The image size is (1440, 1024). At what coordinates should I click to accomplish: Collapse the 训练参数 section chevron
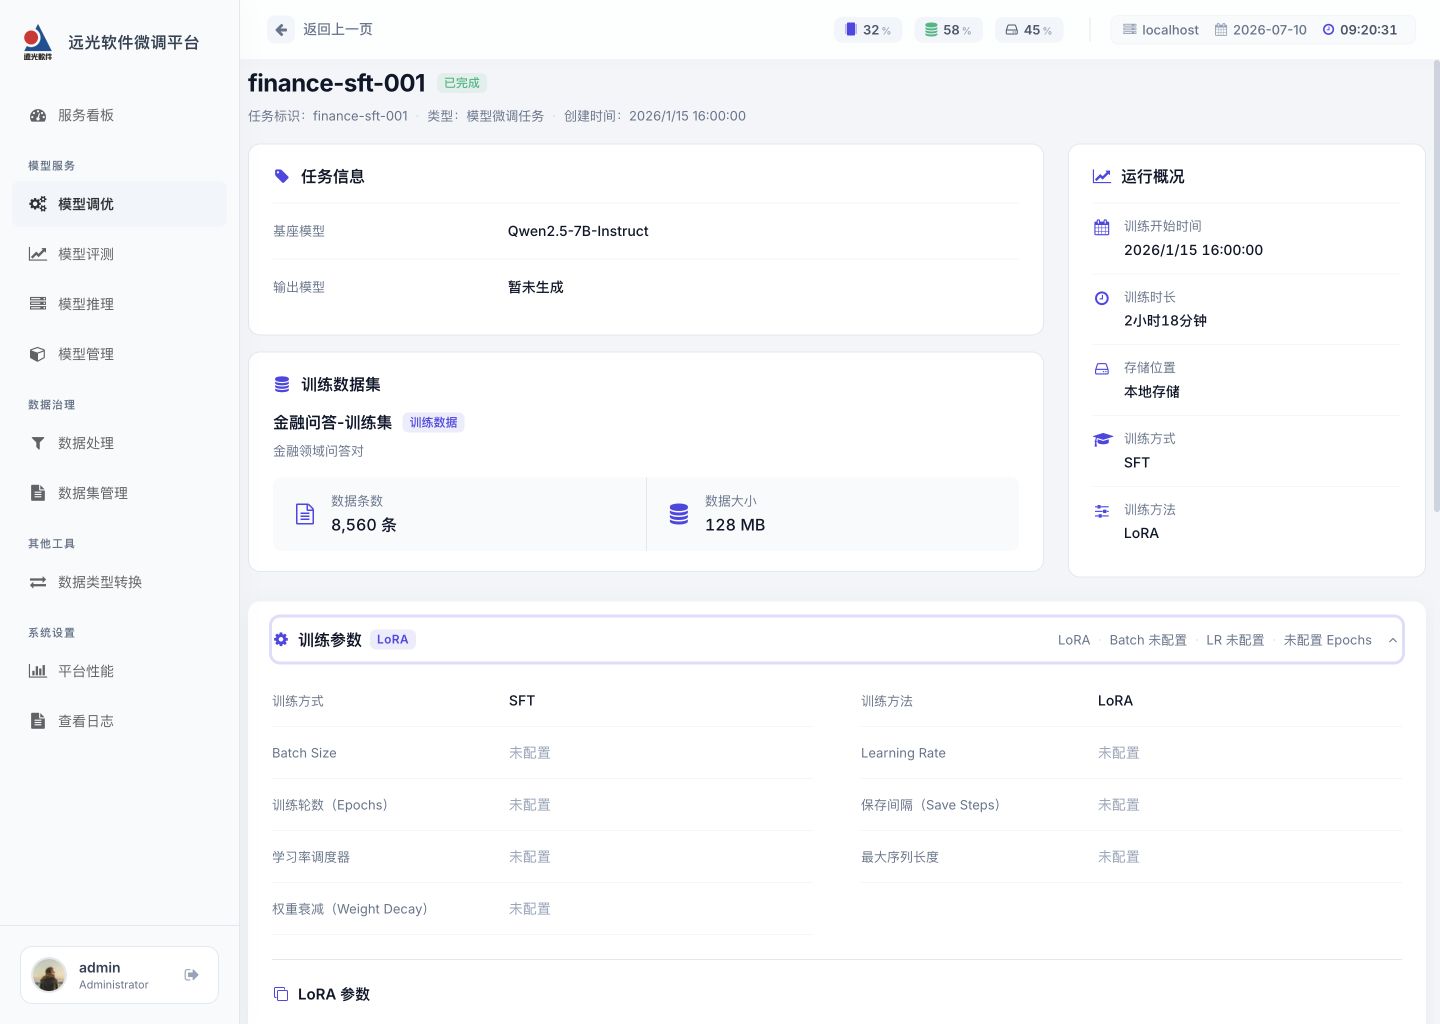(1392, 640)
